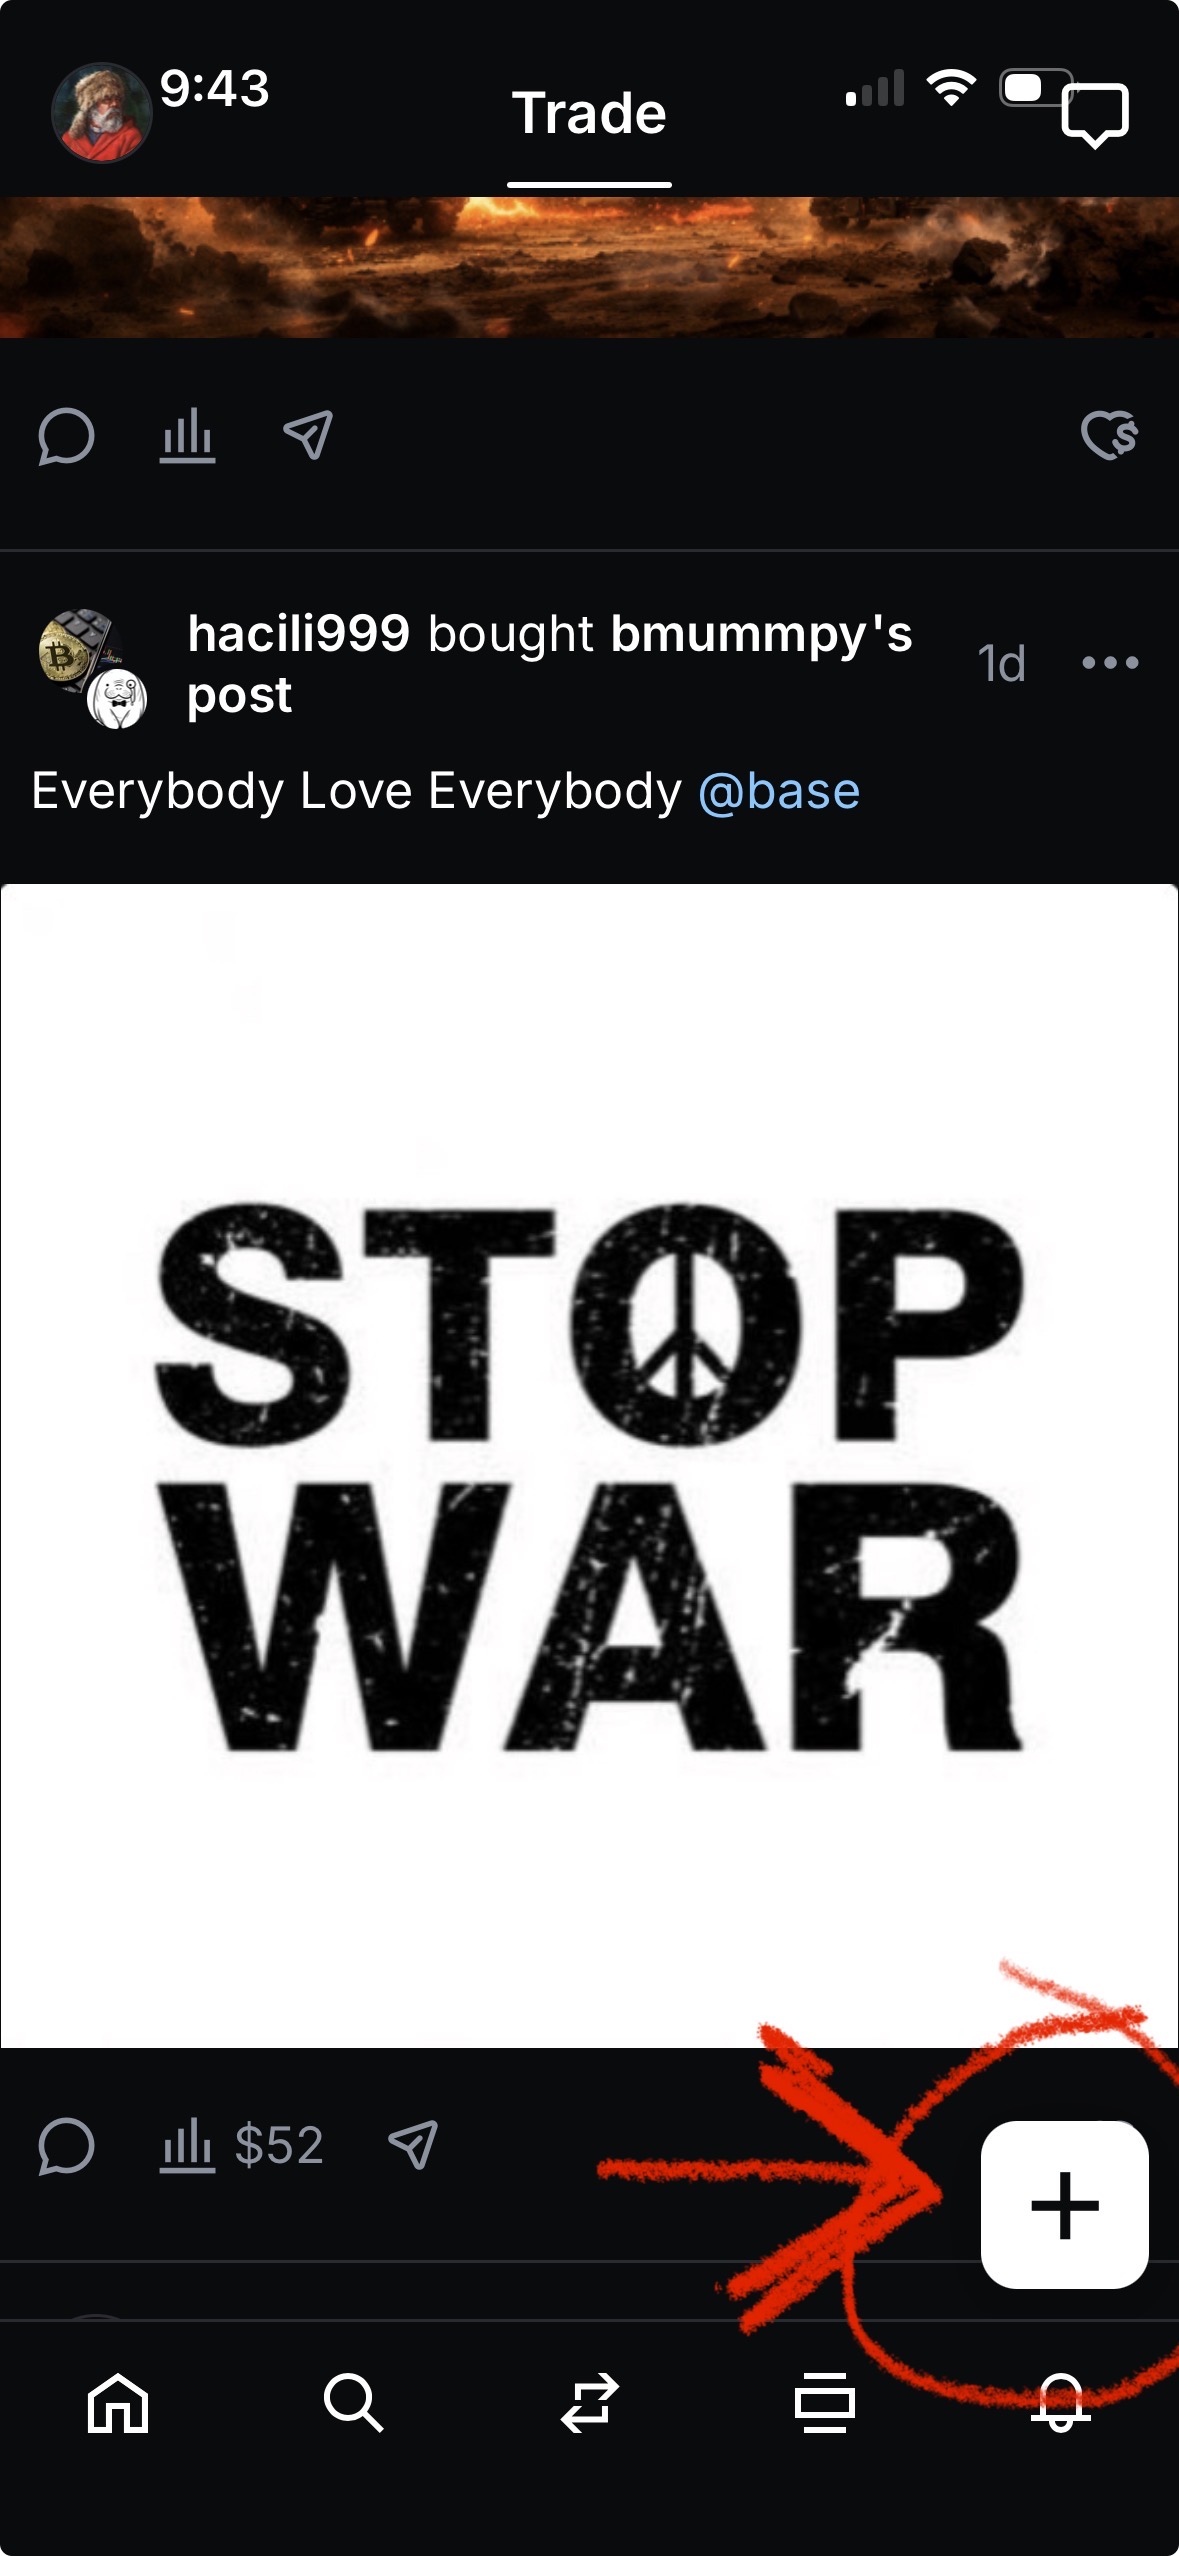1179x2556 pixels.
Task: Open the messages chat bubble icon in the header
Action: click(1095, 115)
